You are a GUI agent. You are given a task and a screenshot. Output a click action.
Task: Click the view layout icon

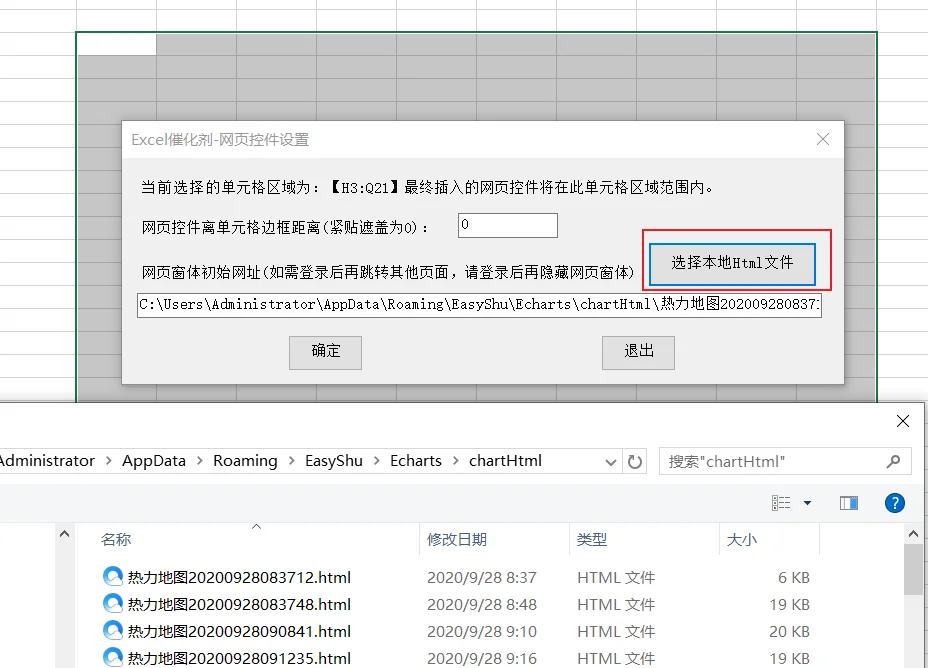click(x=781, y=504)
